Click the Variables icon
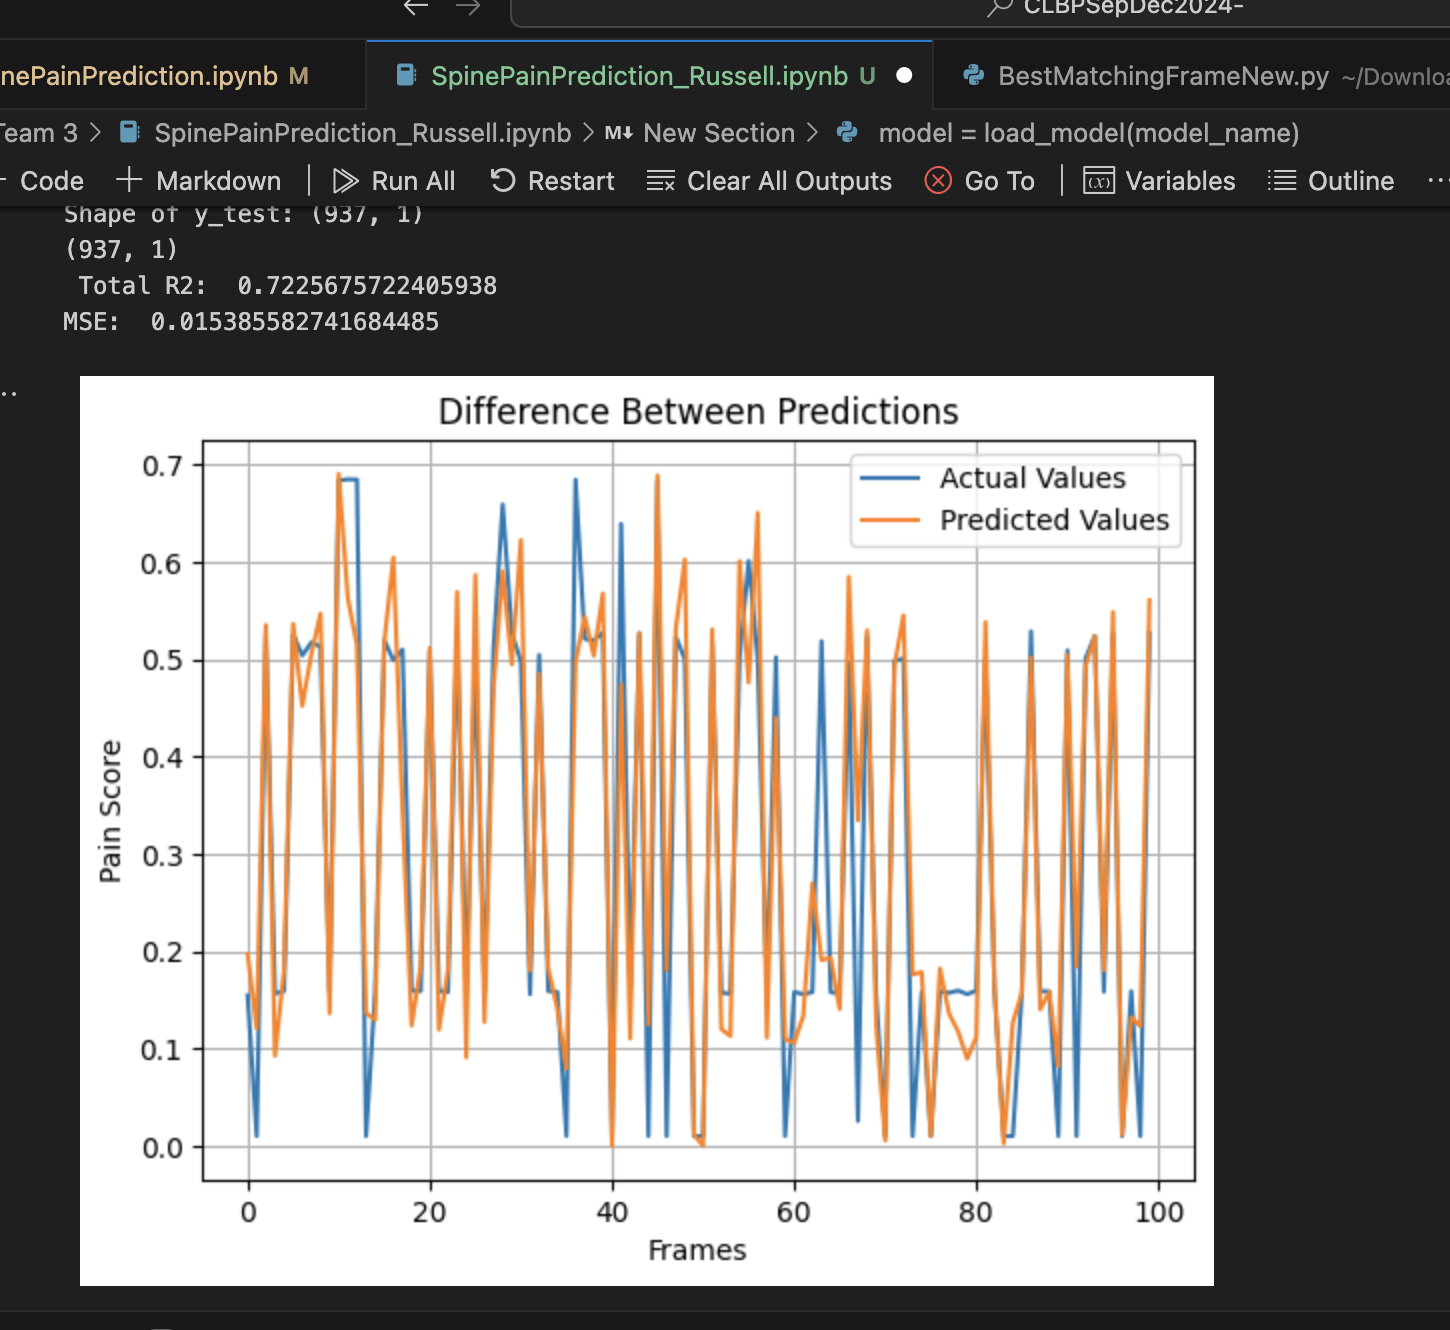 [1099, 181]
